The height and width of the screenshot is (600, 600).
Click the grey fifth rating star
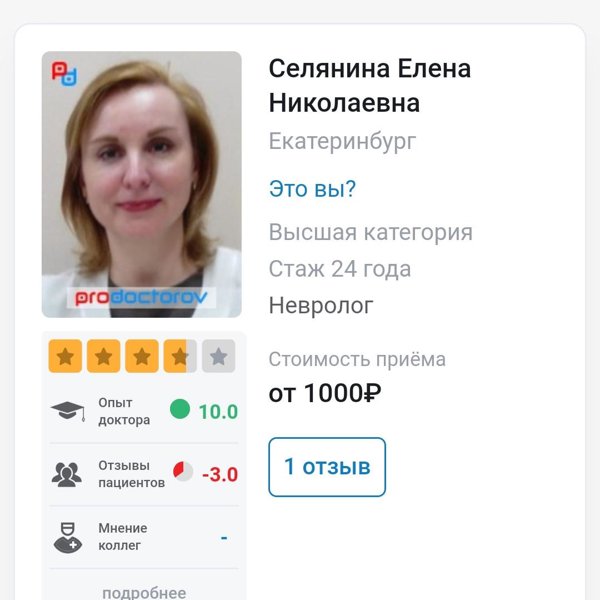click(x=218, y=356)
